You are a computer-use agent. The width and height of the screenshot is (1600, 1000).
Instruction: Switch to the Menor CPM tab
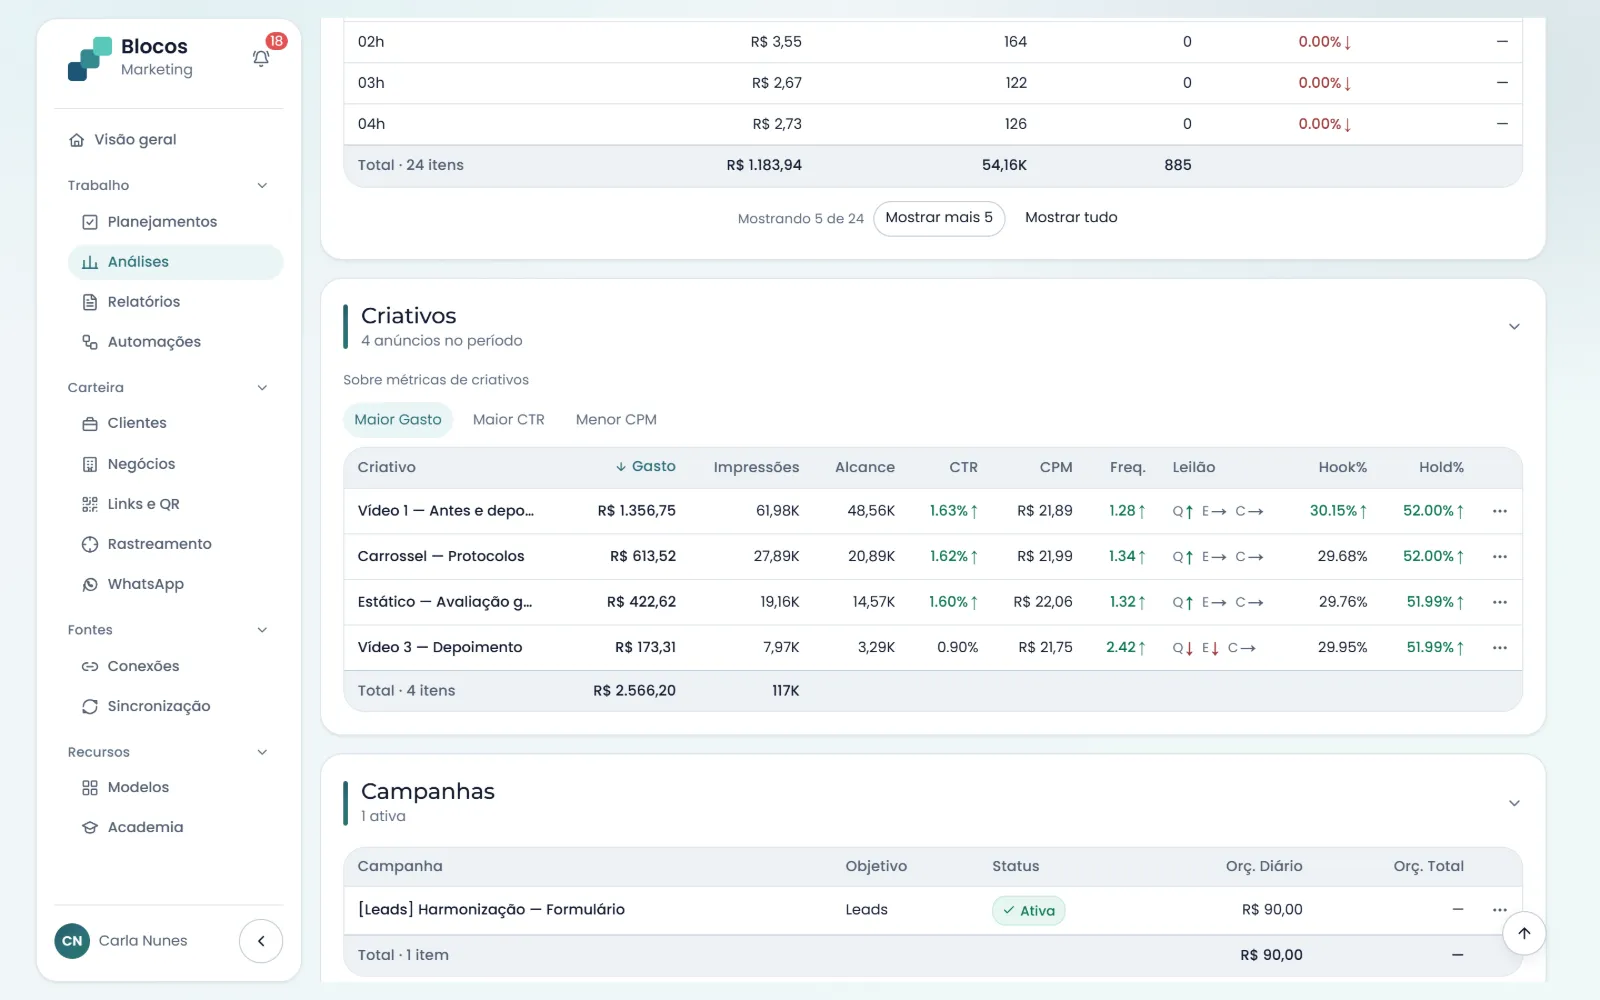pos(616,420)
